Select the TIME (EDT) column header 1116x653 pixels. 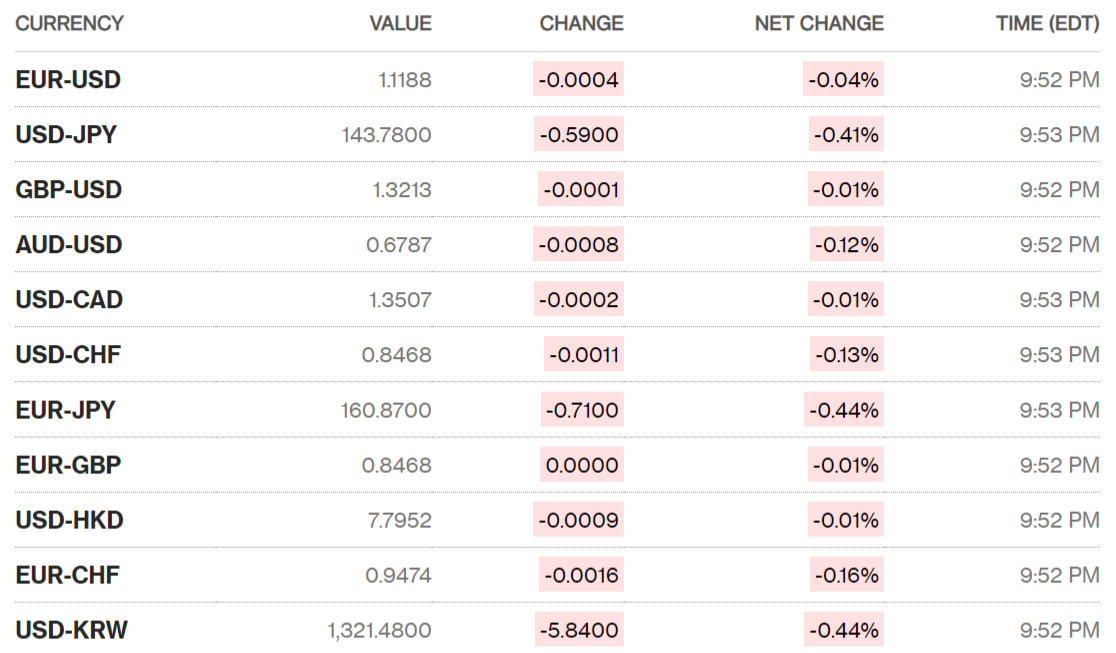tap(1047, 23)
